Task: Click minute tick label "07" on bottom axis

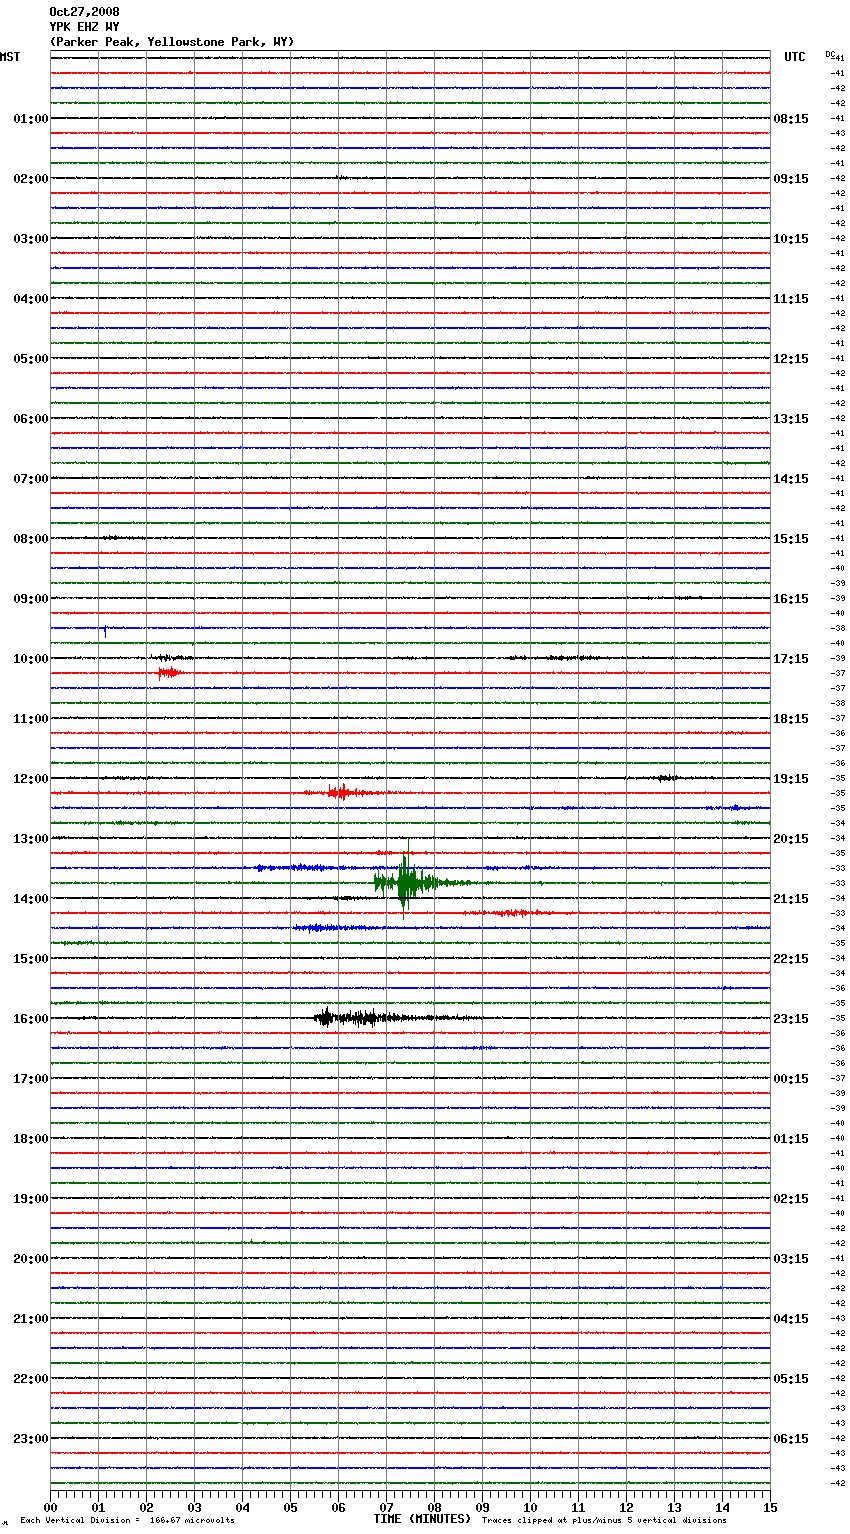Action: (x=386, y=1507)
